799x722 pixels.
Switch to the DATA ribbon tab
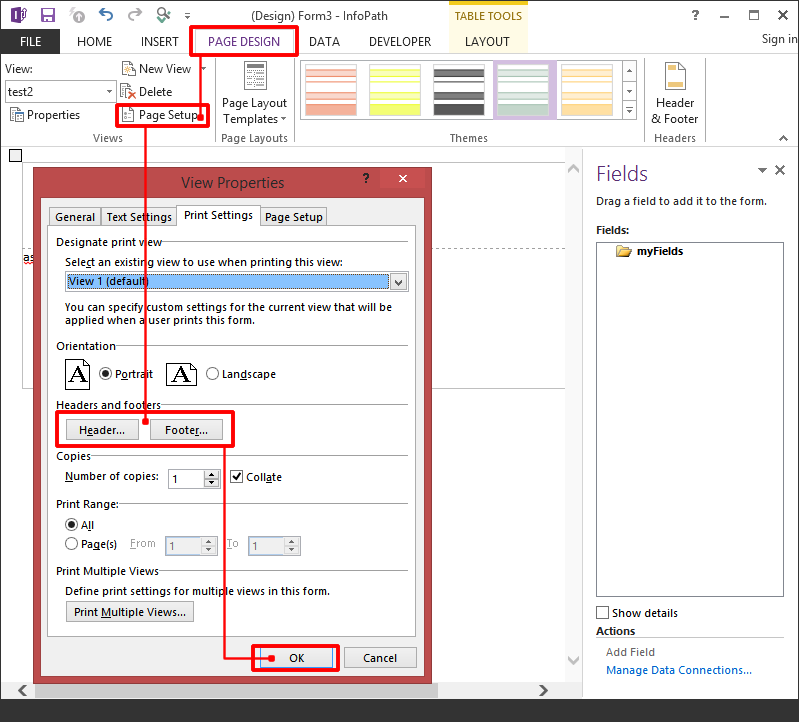325,42
